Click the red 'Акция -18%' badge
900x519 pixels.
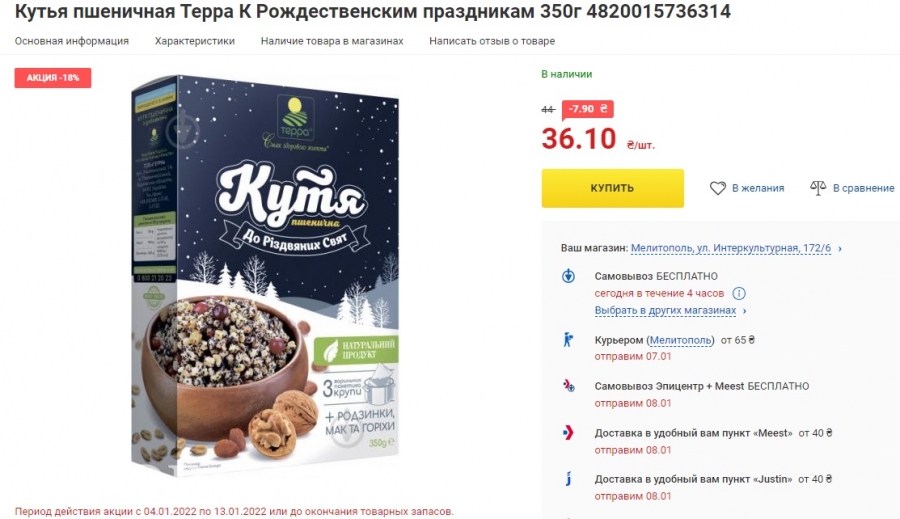[53, 78]
